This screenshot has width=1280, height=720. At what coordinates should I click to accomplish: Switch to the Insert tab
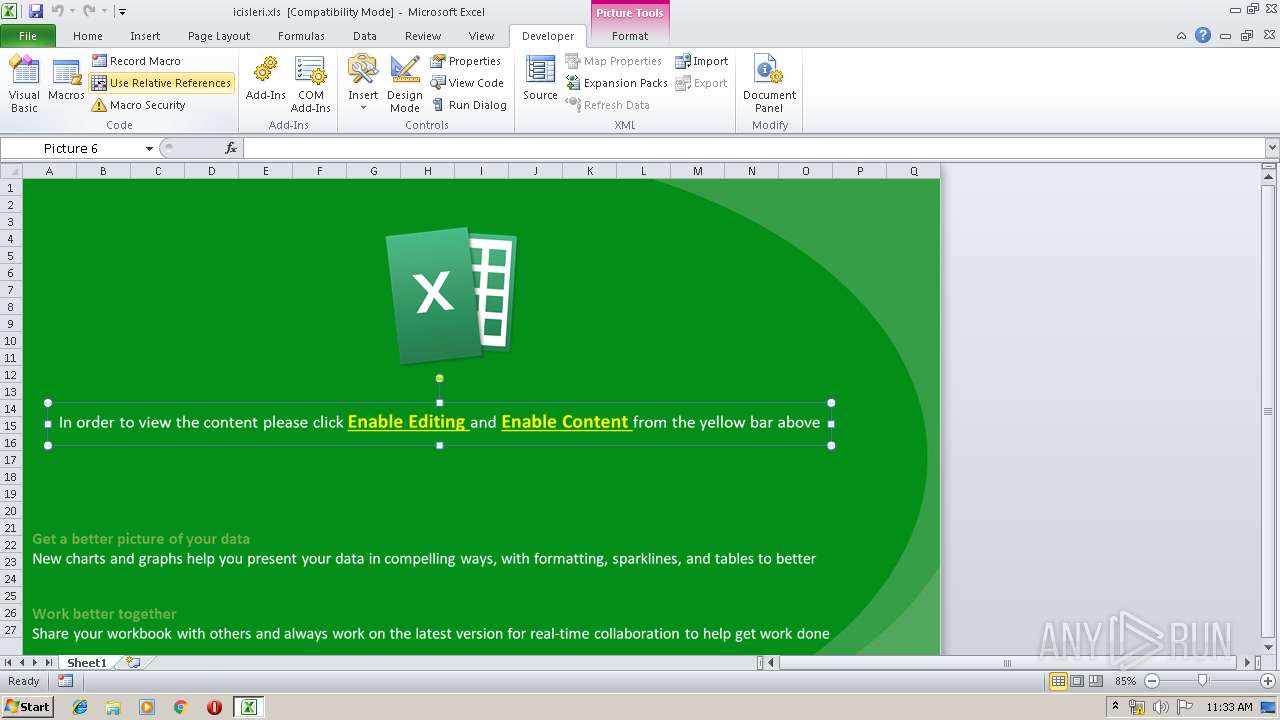(x=145, y=36)
